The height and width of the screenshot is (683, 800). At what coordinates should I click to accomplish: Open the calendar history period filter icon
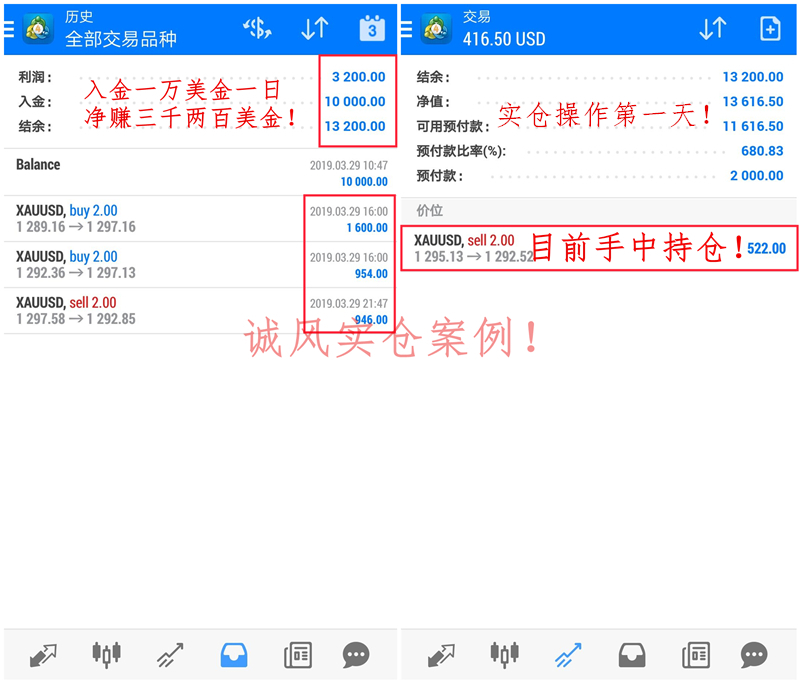point(371,29)
